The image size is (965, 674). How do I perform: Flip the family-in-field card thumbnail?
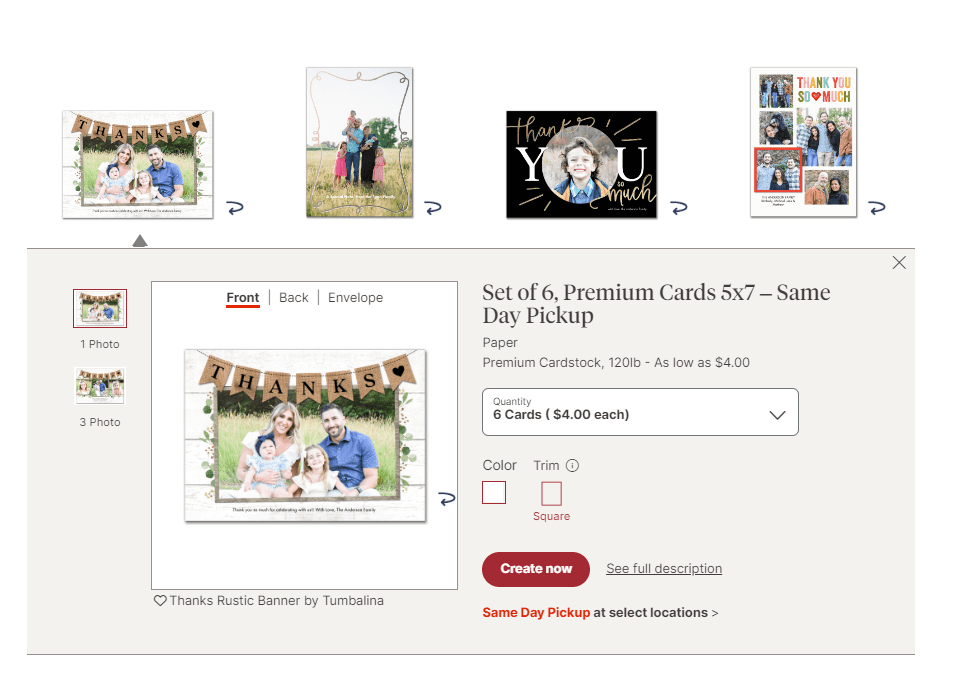[432, 208]
